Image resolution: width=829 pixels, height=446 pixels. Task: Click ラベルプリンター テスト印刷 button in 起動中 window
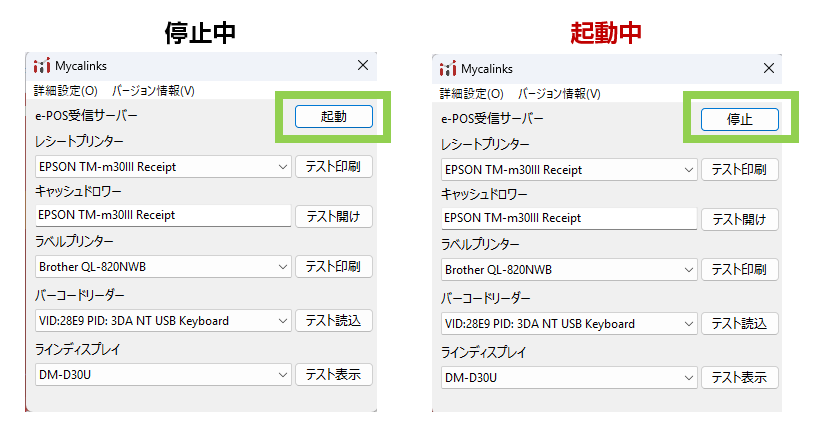point(739,270)
